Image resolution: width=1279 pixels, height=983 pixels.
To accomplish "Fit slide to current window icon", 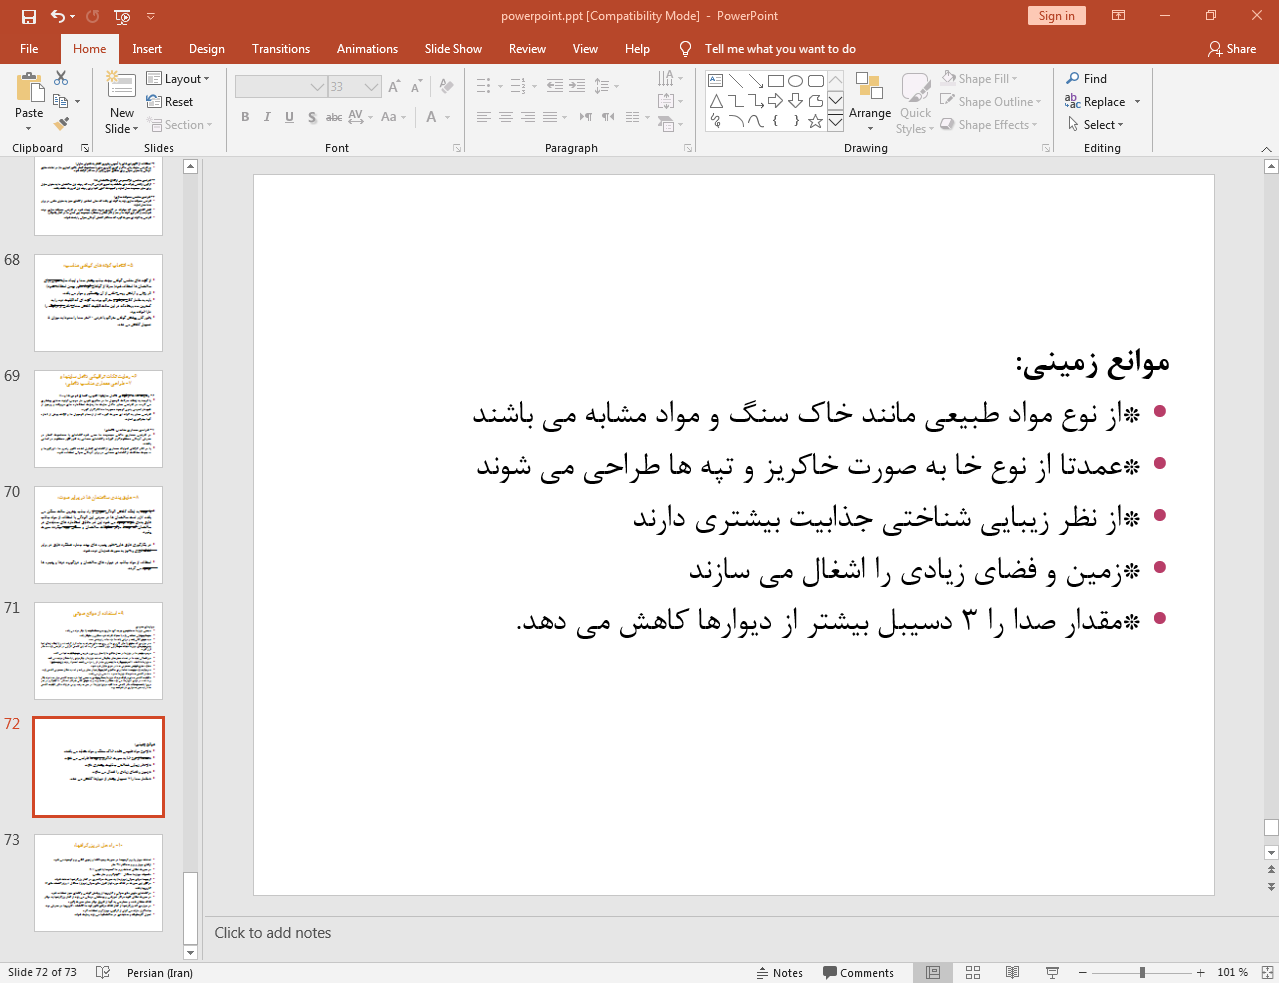I will pos(1267,972).
